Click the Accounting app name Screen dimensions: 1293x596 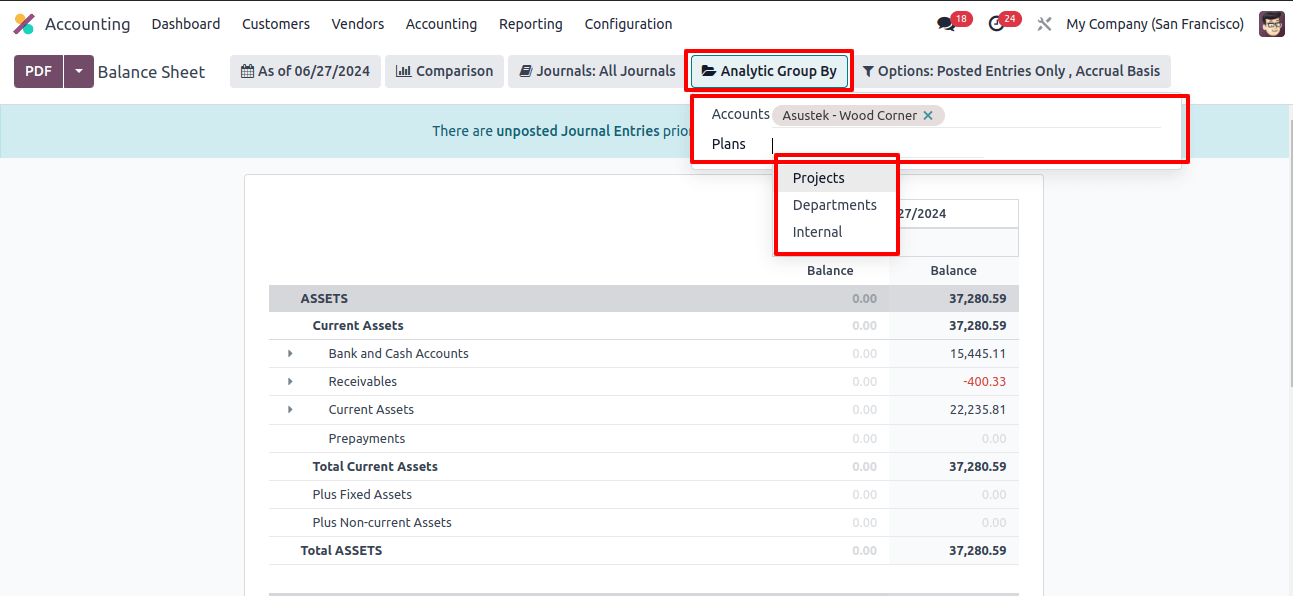click(x=87, y=24)
